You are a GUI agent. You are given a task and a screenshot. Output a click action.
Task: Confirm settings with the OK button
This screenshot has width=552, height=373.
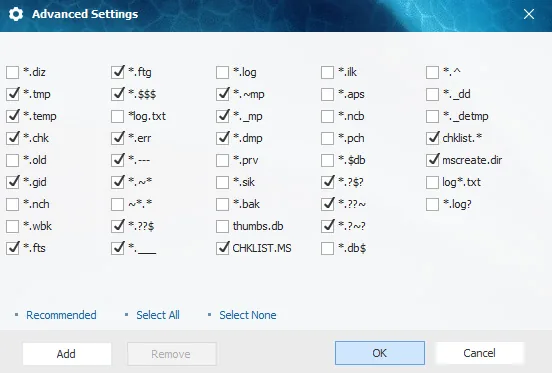pyautogui.click(x=380, y=353)
